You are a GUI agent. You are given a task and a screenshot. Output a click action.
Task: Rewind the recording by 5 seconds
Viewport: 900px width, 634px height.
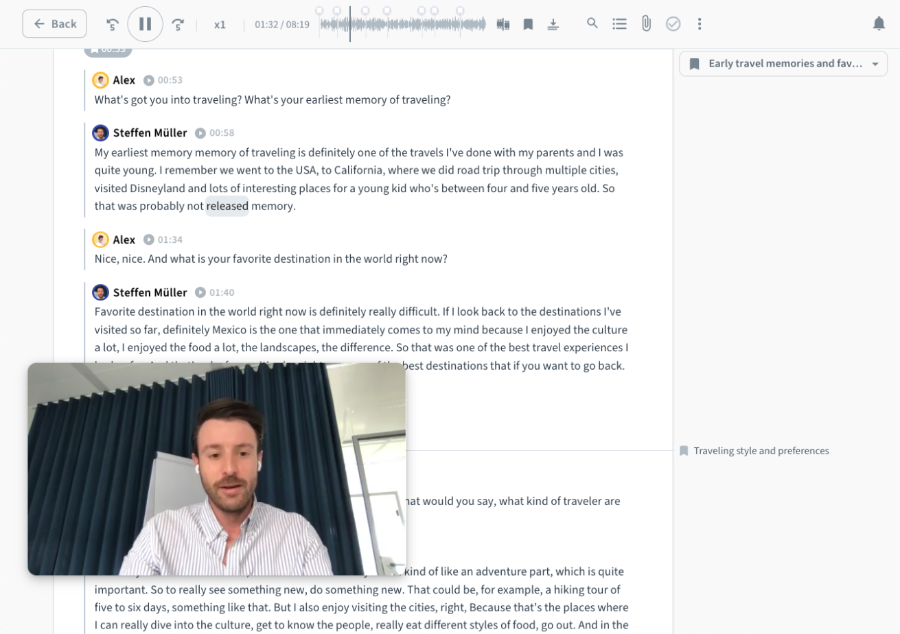pos(112,24)
